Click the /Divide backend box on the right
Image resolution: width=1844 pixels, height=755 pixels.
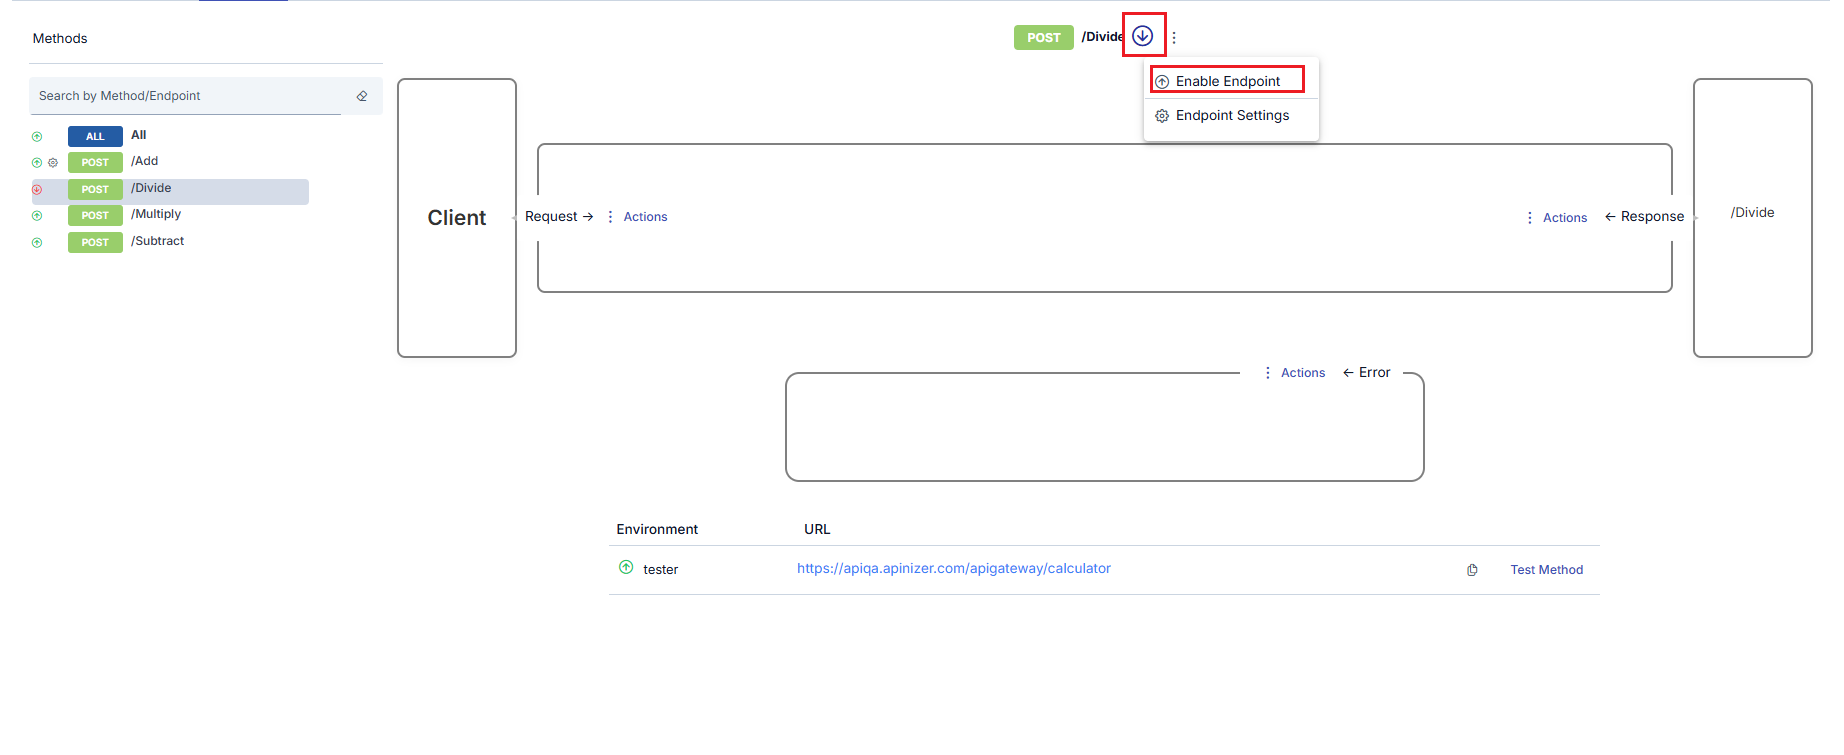pos(1752,218)
